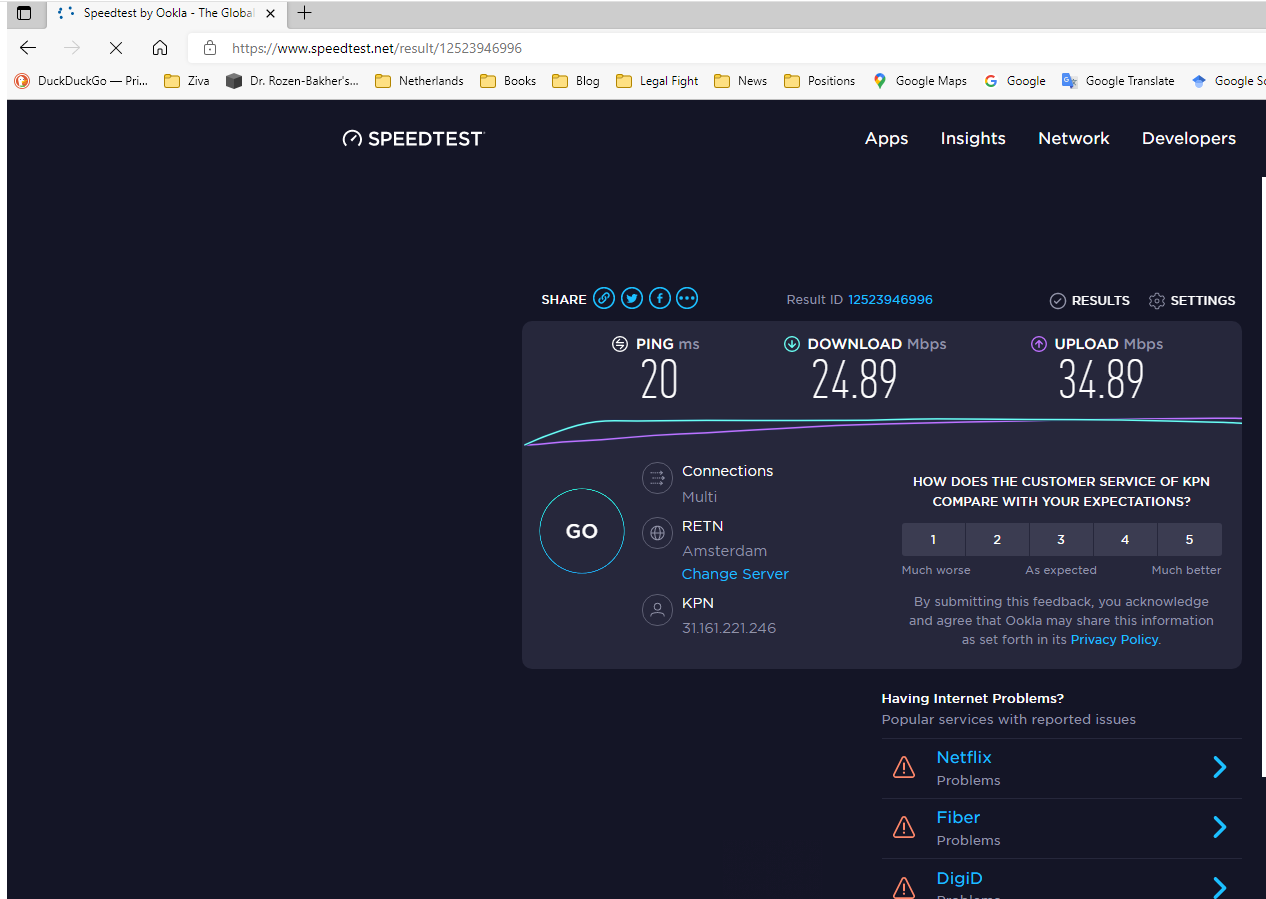Open the Google bookmark

tap(1015, 81)
